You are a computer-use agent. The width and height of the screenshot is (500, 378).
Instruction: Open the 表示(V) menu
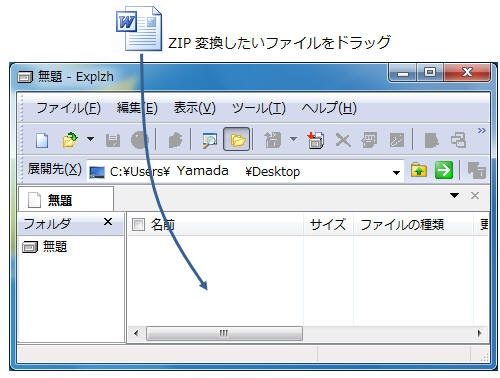tap(195, 108)
